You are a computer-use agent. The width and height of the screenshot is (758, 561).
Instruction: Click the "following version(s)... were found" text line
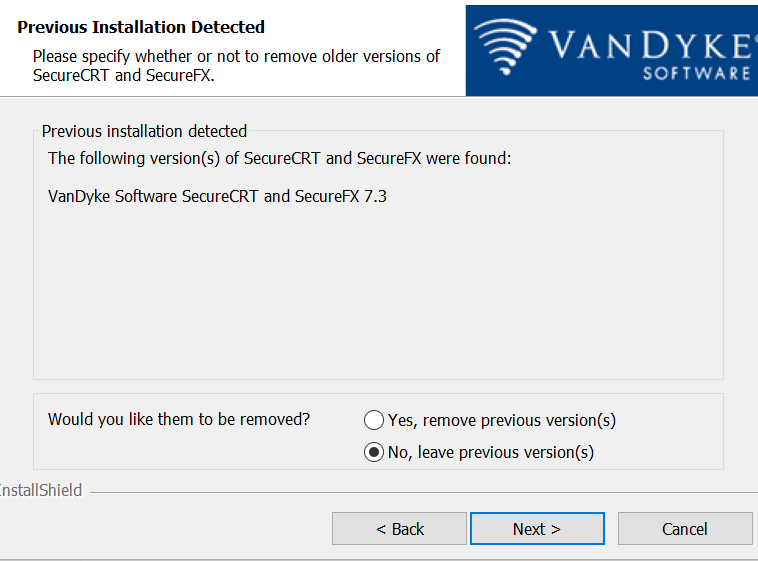tap(279, 158)
